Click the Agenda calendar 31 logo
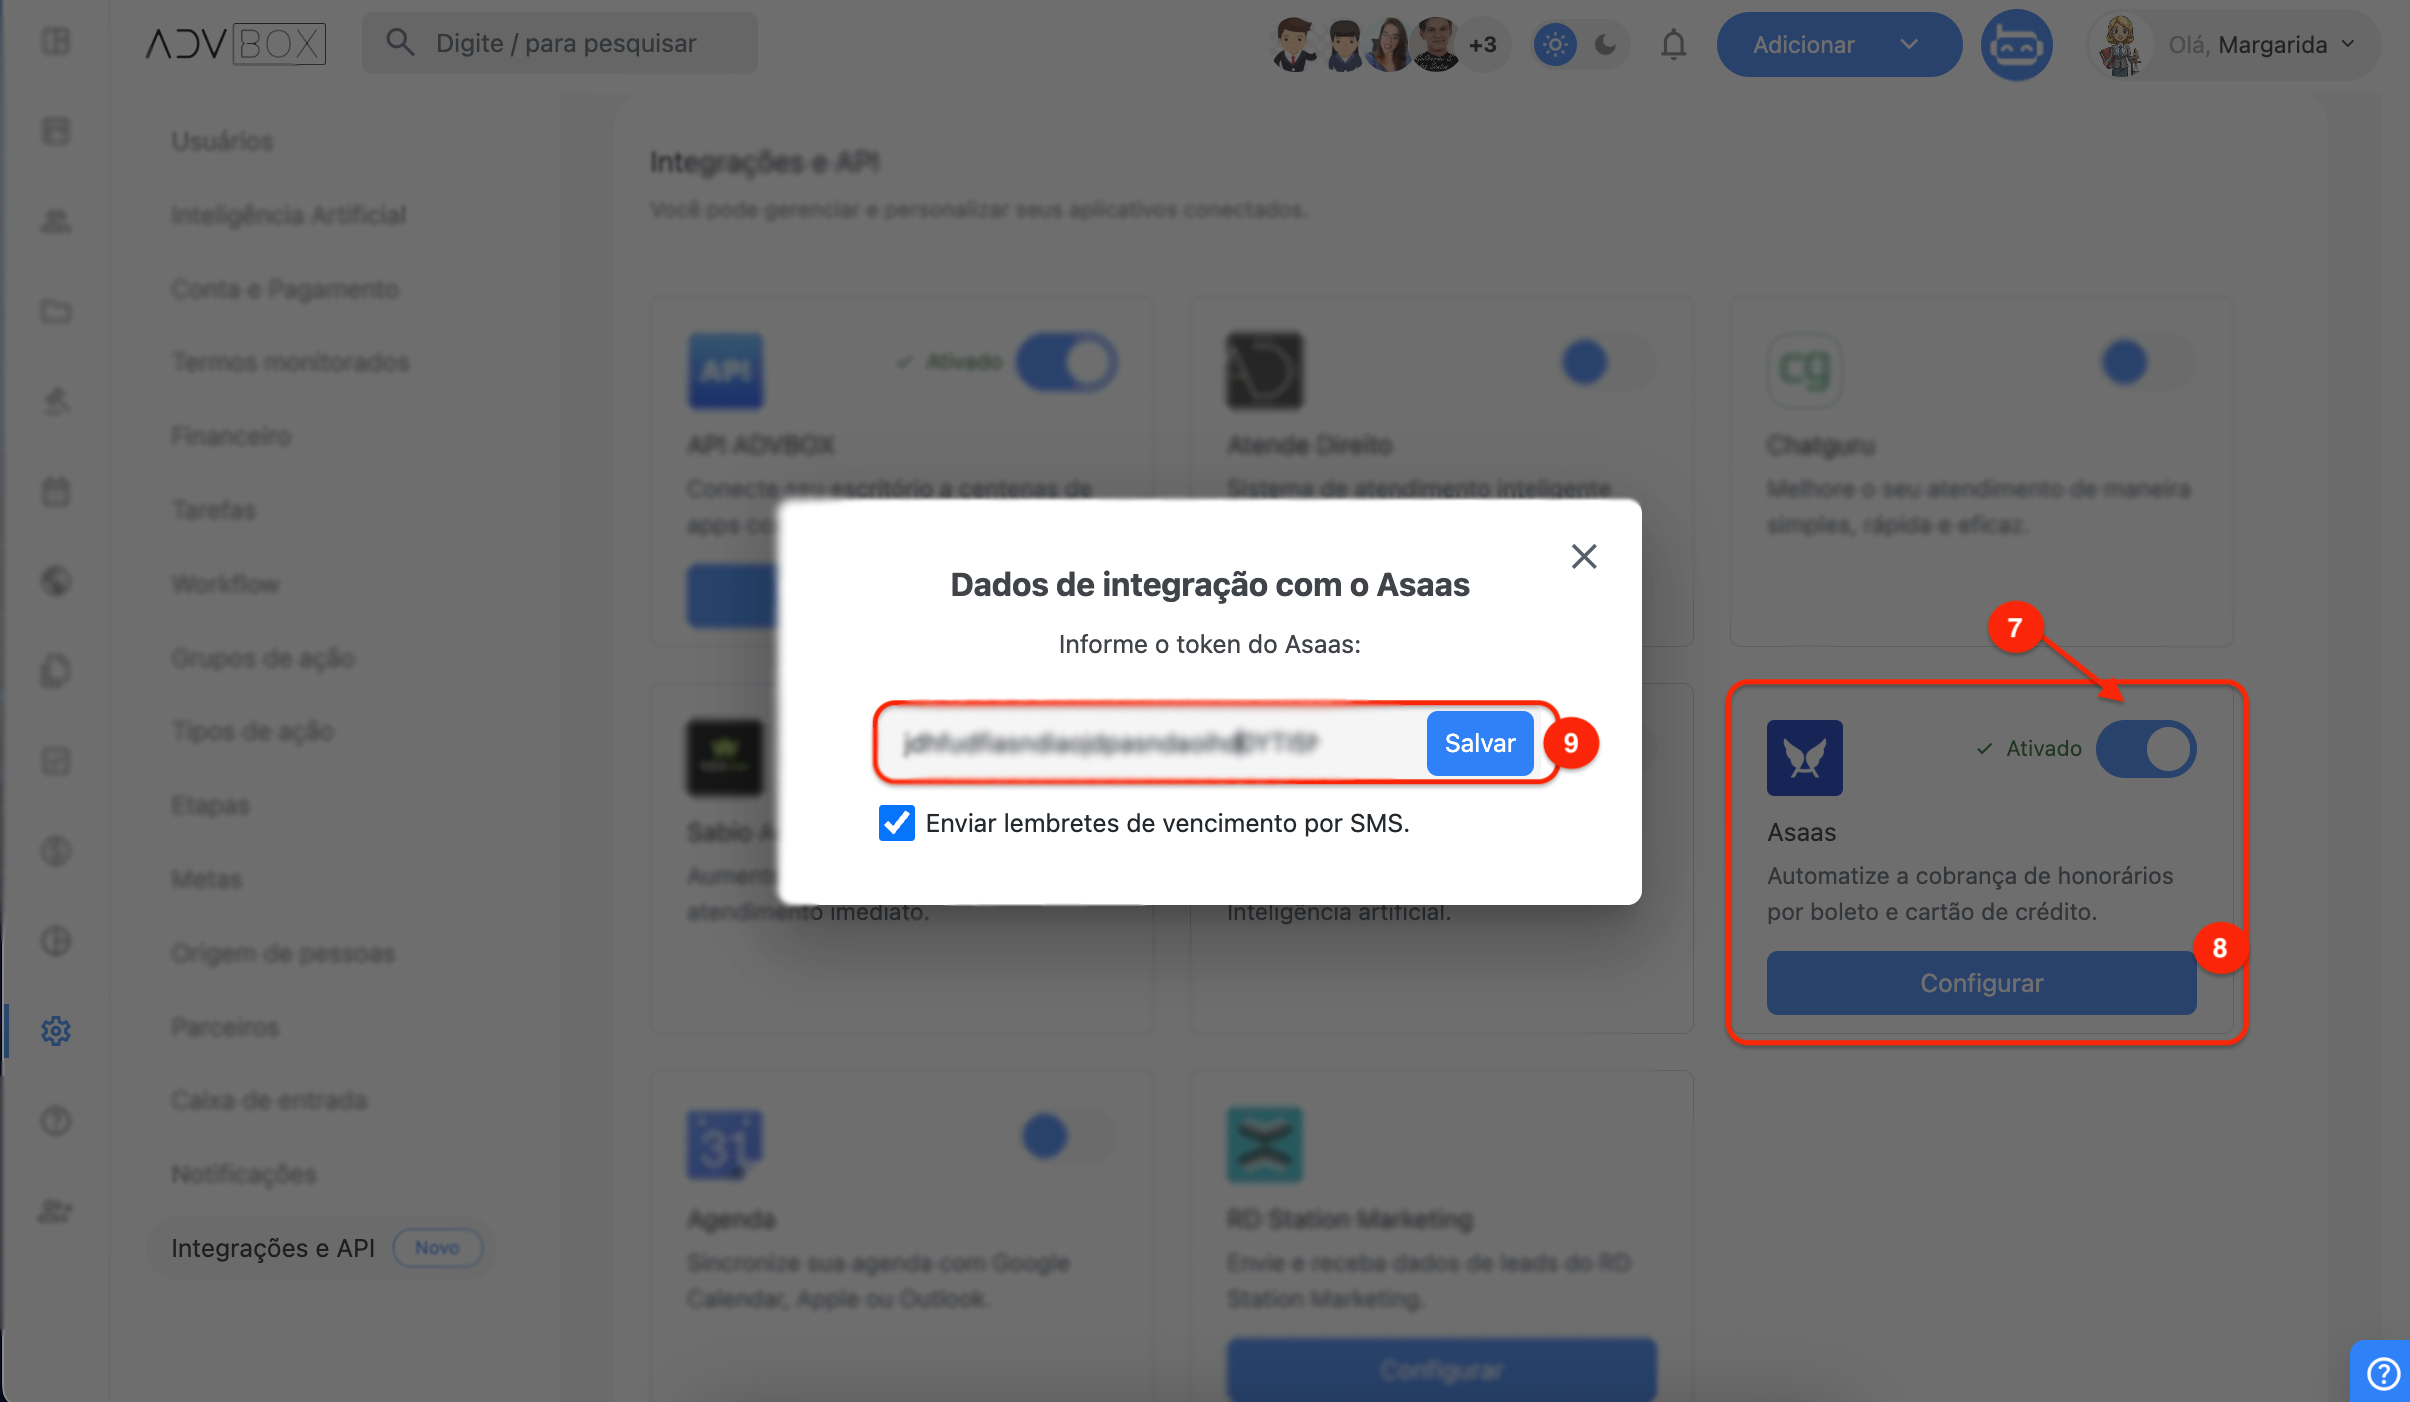2410x1402 pixels. (x=725, y=1145)
